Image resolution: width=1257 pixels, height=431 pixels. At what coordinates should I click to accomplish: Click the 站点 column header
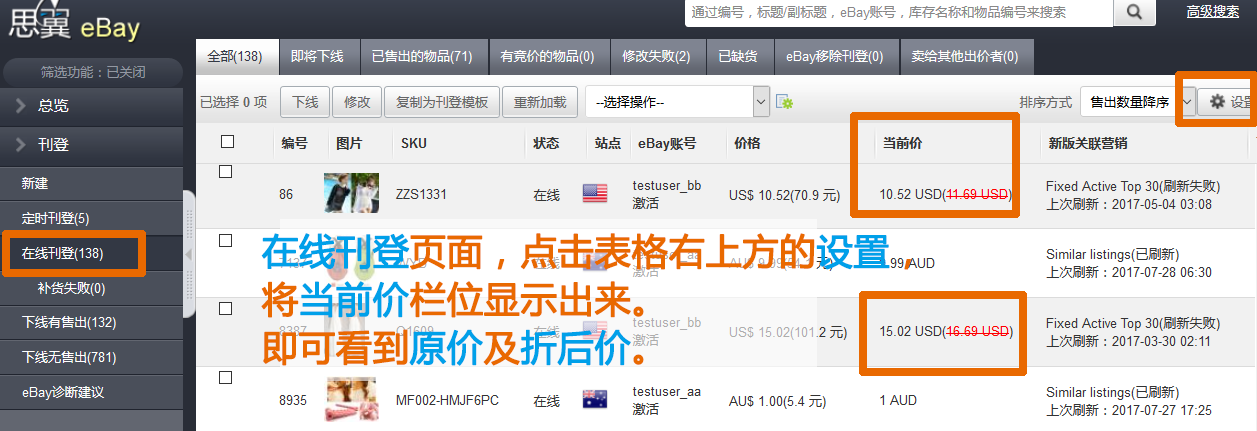coord(607,143)
